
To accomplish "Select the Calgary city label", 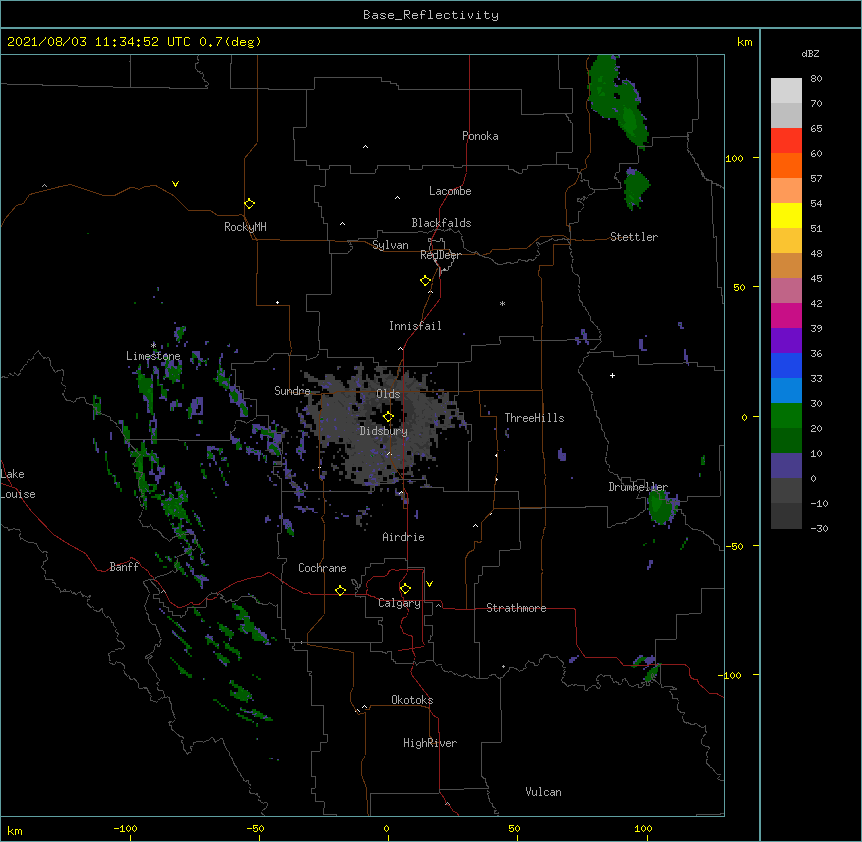I will [399, 603].
